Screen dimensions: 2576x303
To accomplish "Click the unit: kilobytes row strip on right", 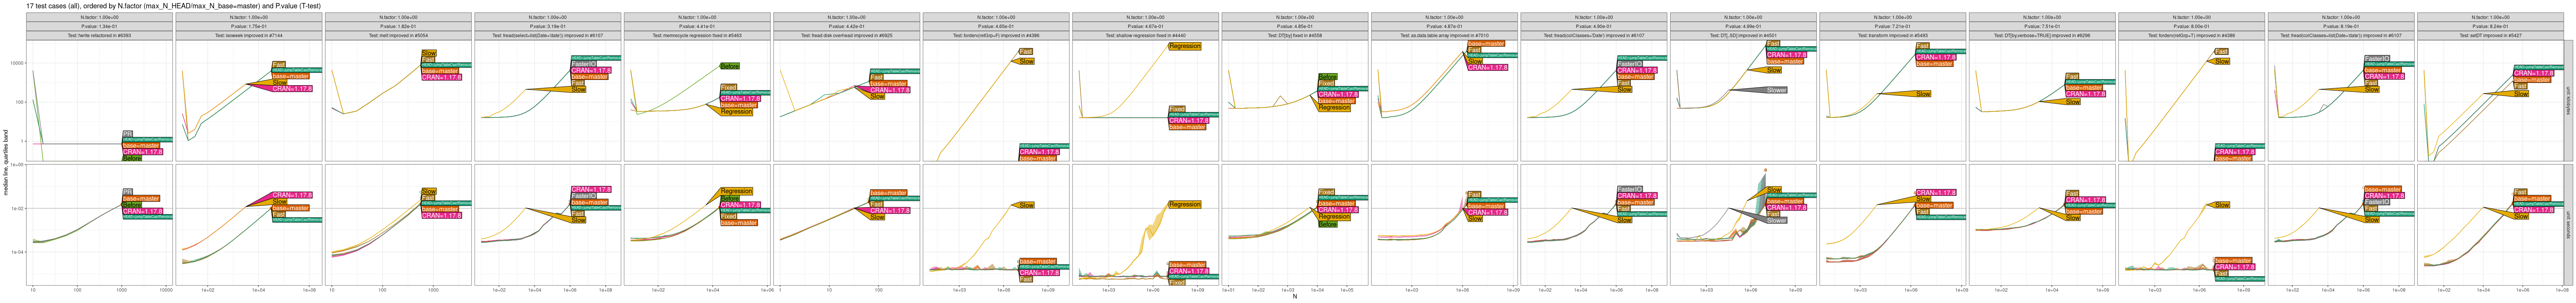I will coord(2569,100).
